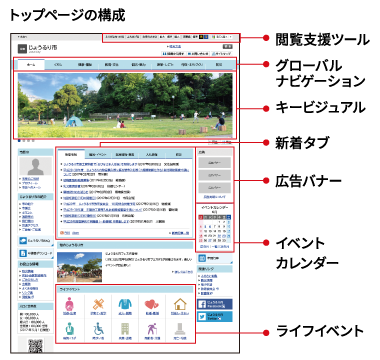The width and height of the screenshot is (380, 360).
Task: Open the news list link at bottom right of the news box
Action: pos(180,233)
